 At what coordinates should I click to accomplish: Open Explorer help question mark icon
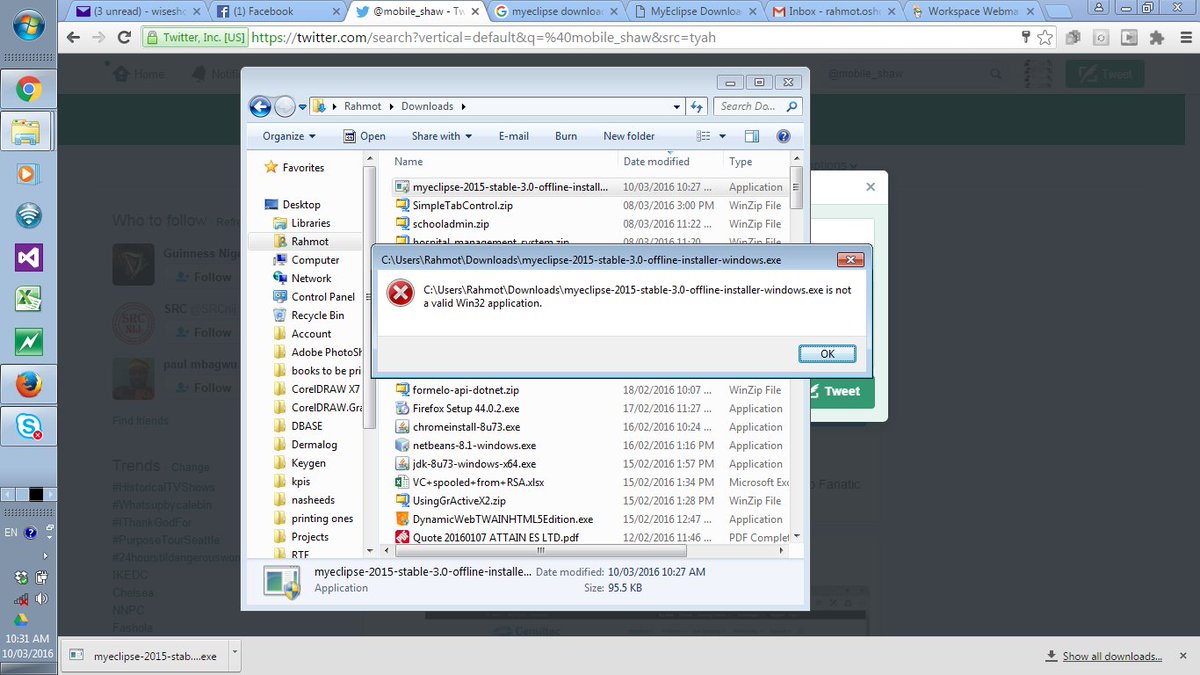click(x=783, y=136)
